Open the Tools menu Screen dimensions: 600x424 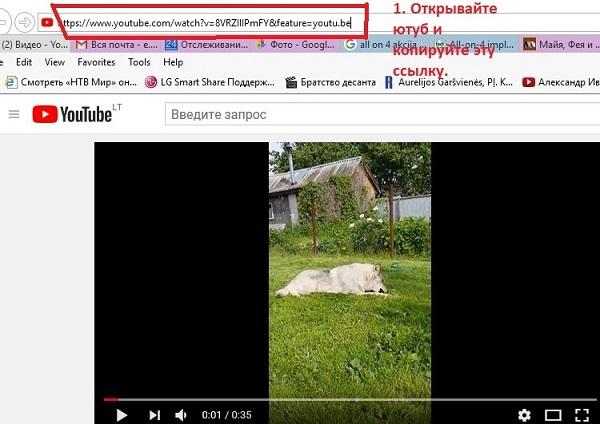(x=139, y=62)
